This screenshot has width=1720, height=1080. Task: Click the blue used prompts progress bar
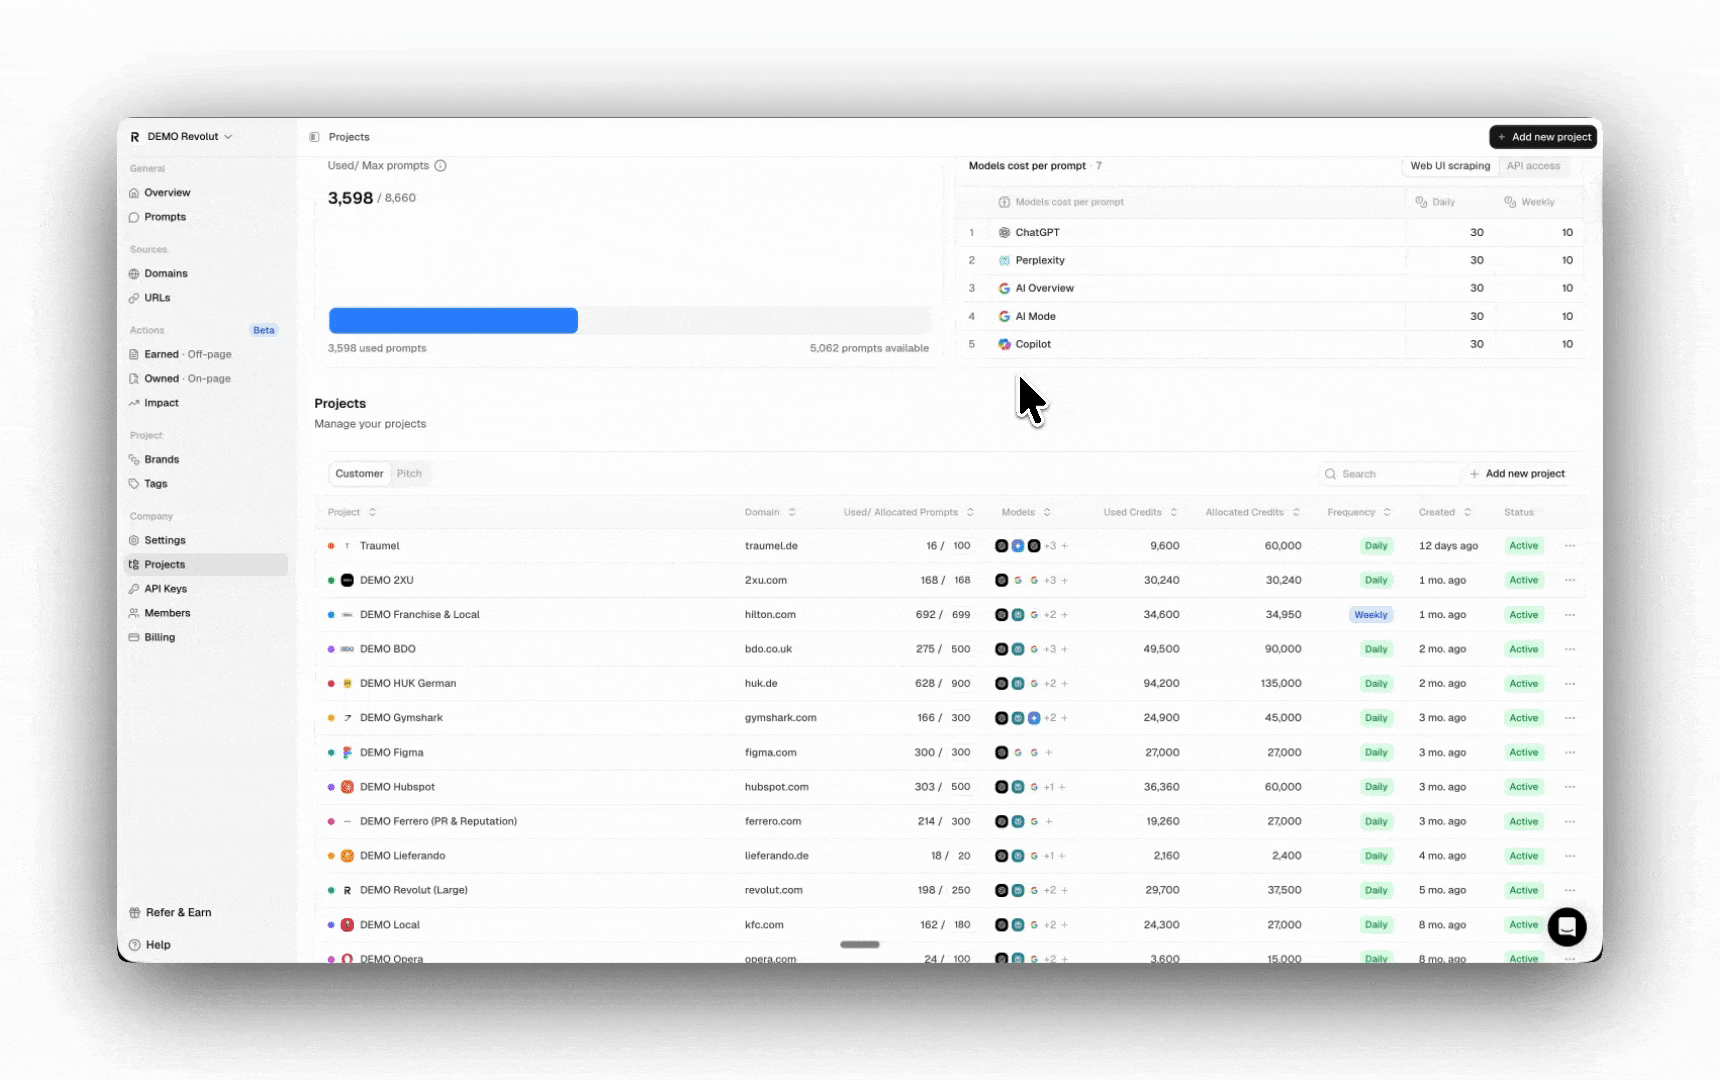pos(453,321)
